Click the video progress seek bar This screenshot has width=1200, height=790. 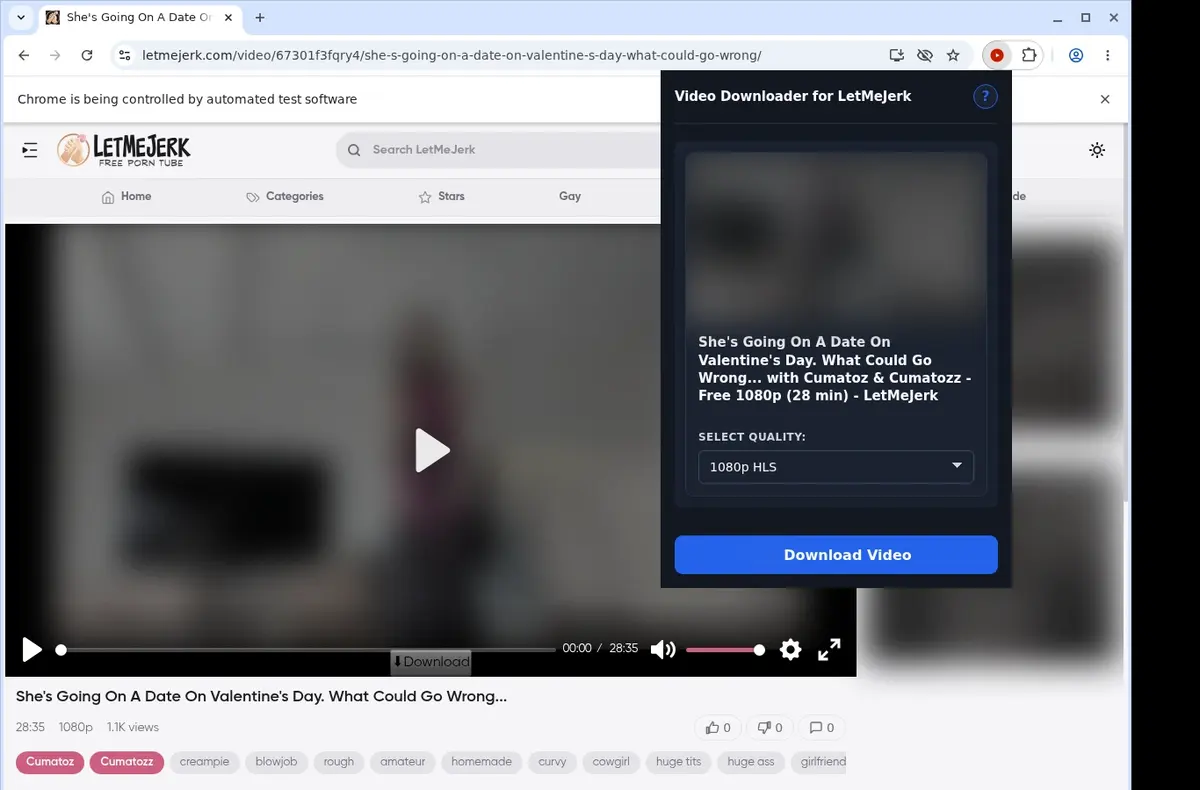click(305, 649)
